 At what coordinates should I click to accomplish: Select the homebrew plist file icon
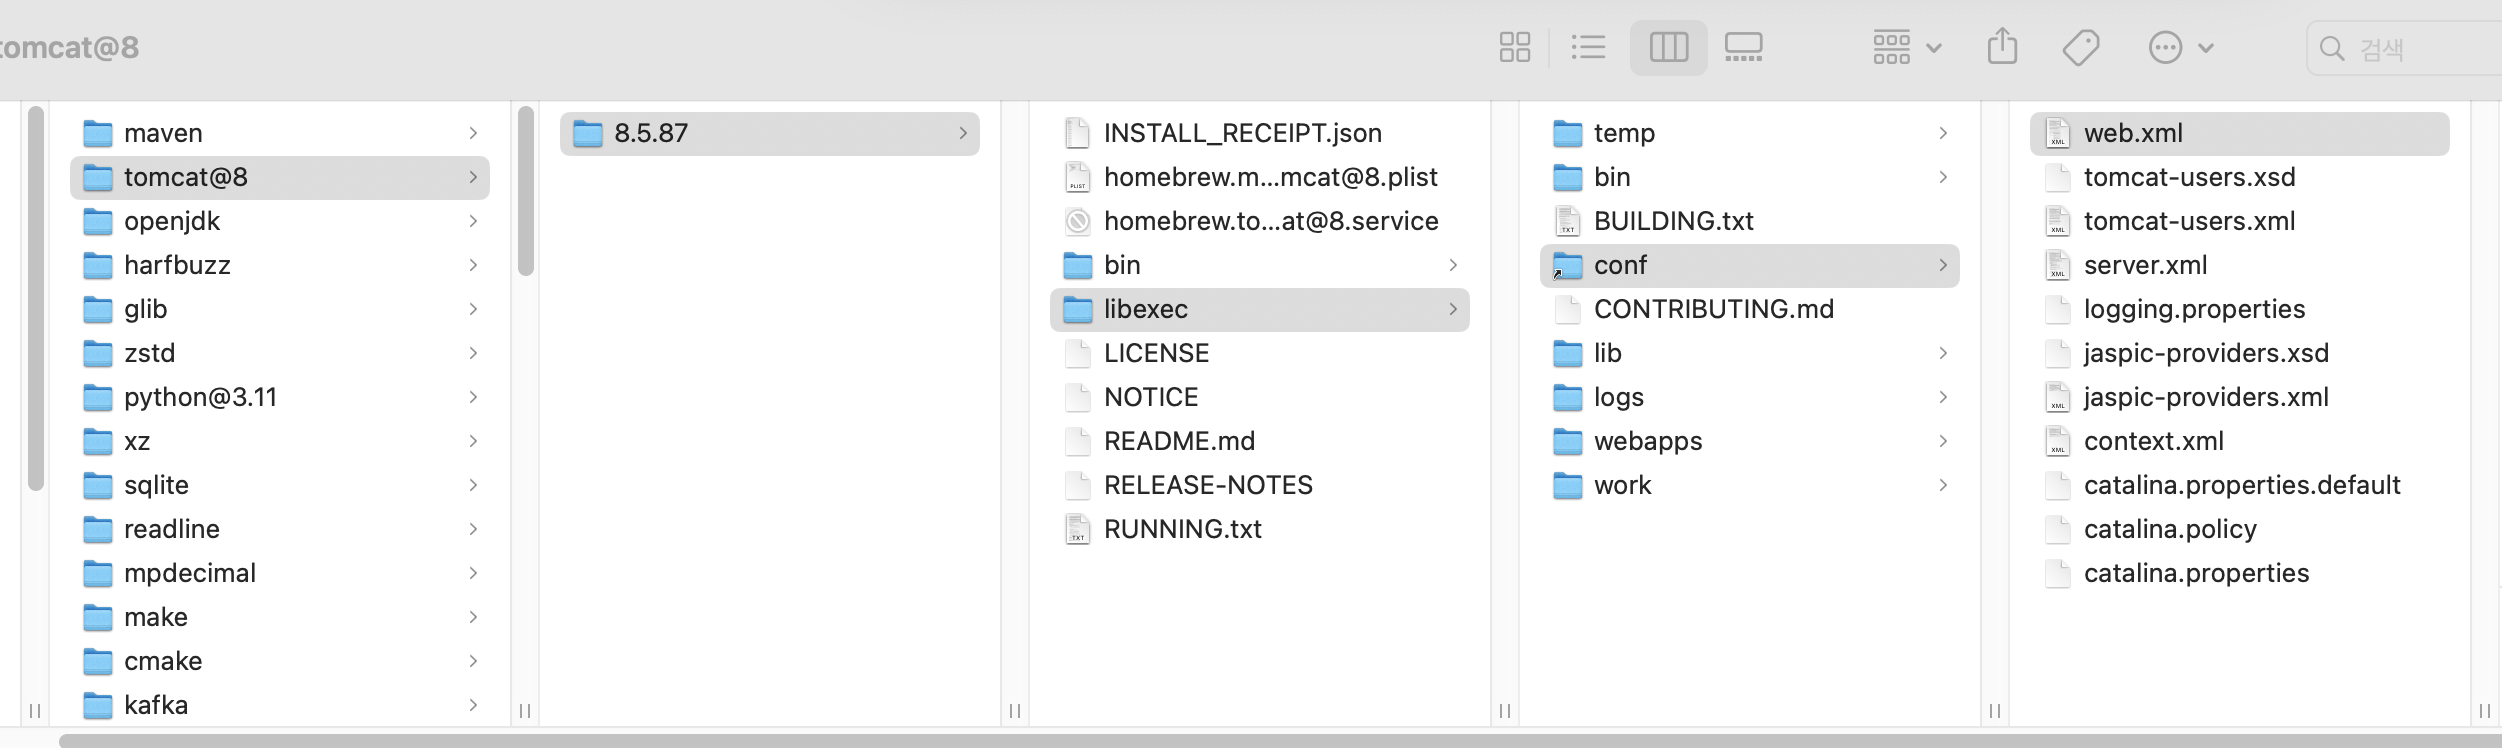(1077, 177)
